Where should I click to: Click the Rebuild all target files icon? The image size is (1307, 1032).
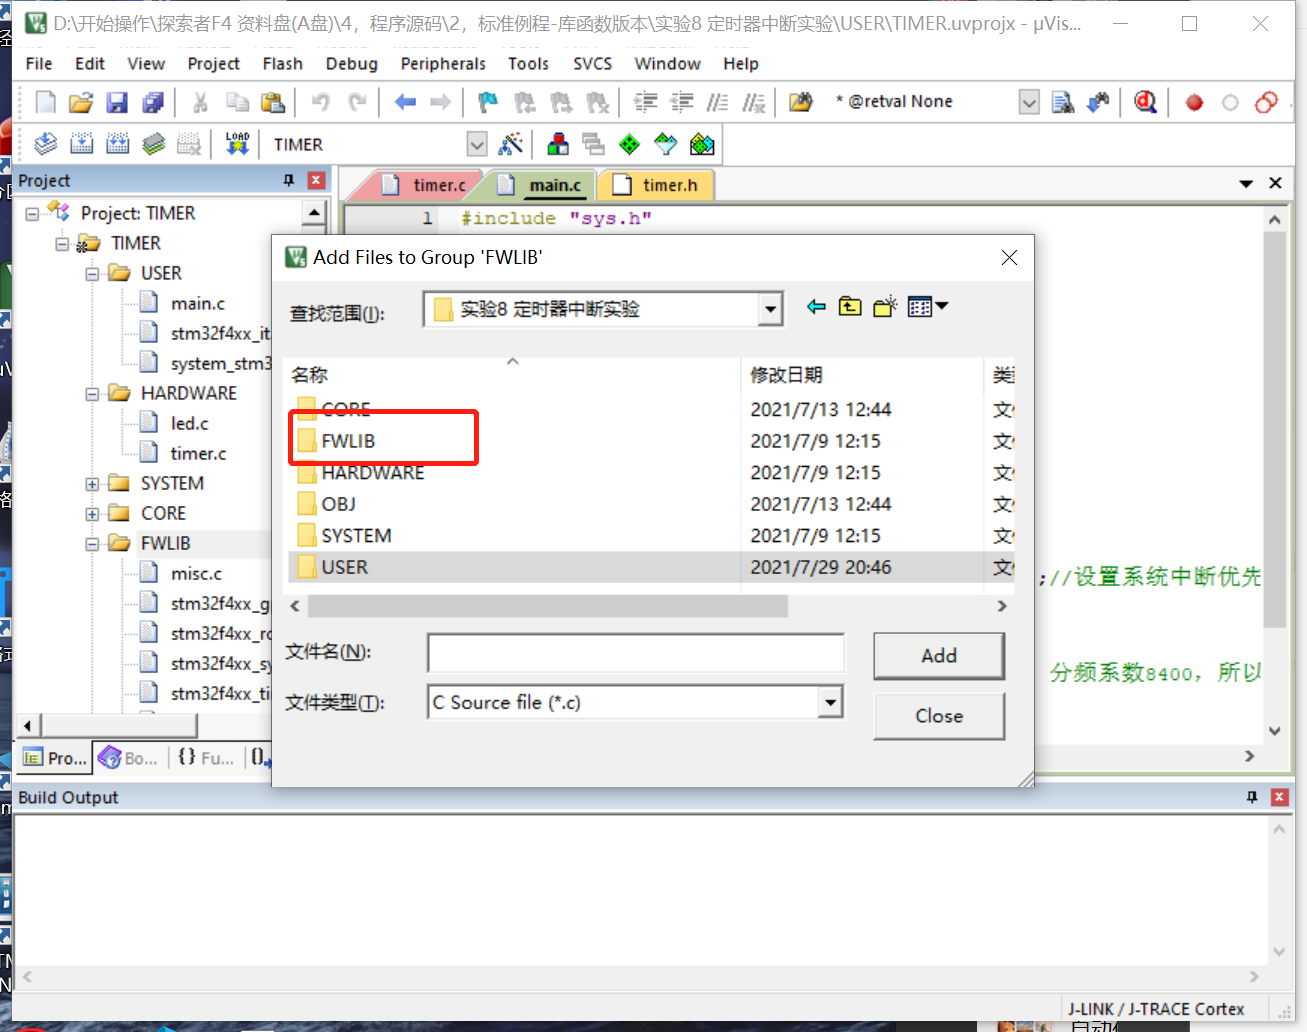point(118,144)
